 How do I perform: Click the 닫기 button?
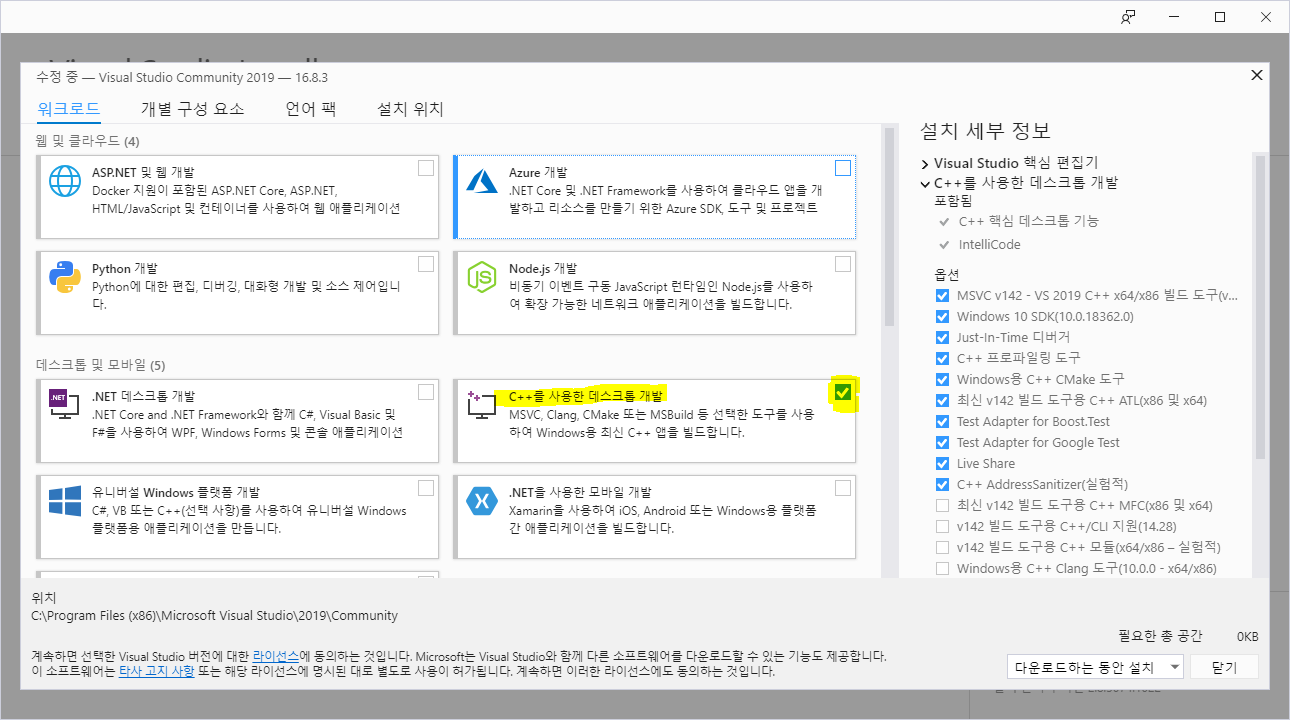click(x=1224, y=667)
